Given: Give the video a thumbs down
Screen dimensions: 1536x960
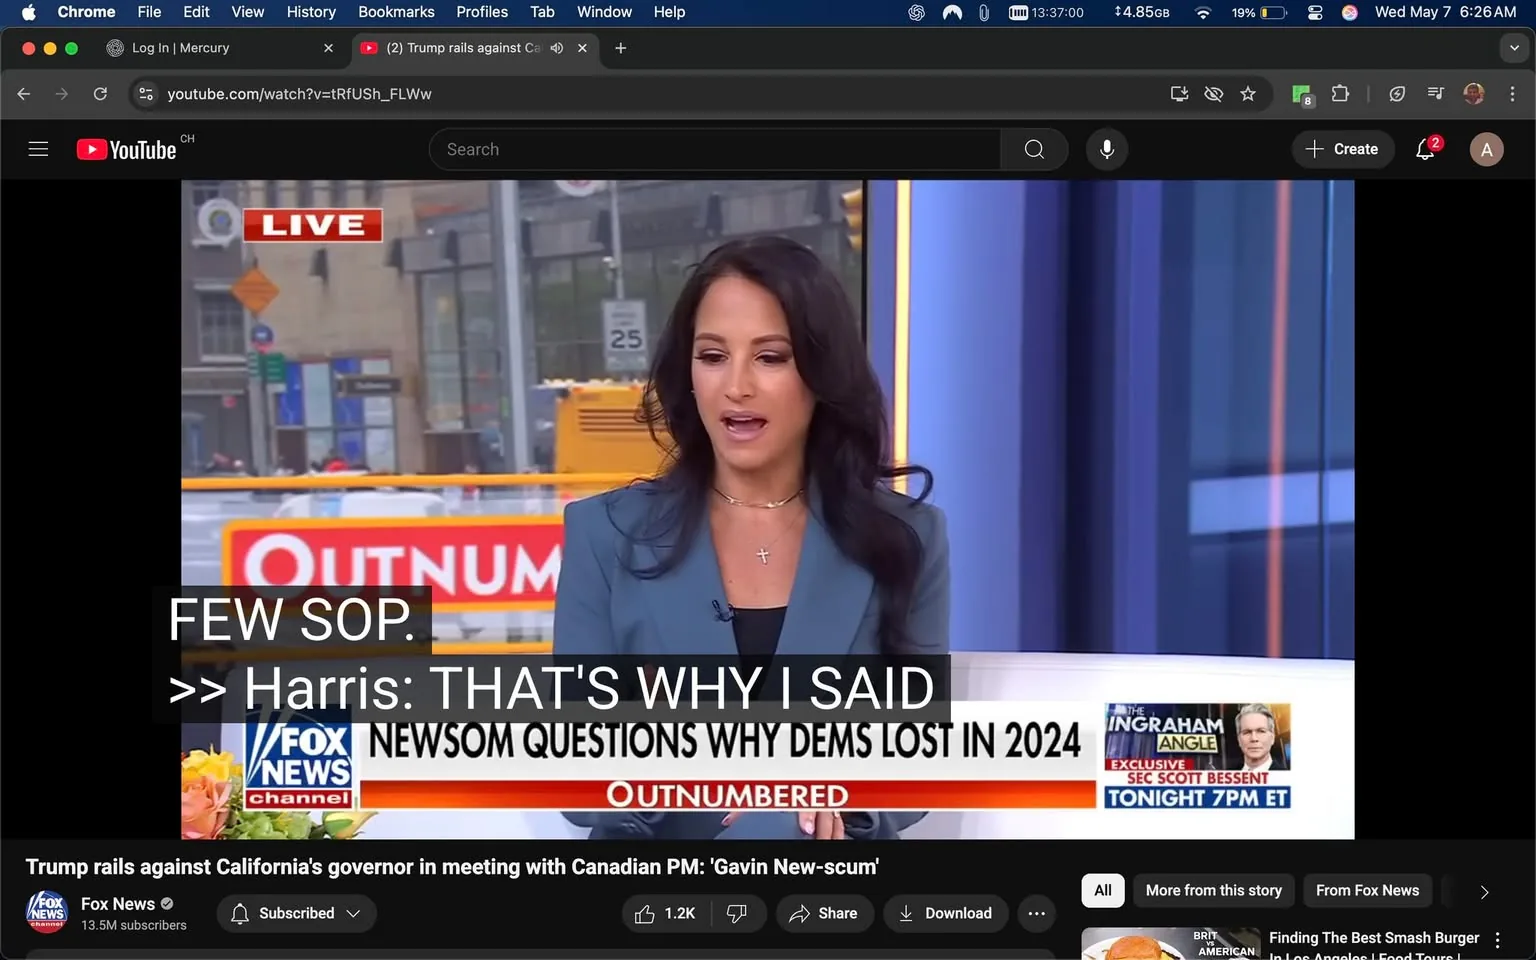Looking at the screenshot, I should pyautogui.click(x=737, y=913).
